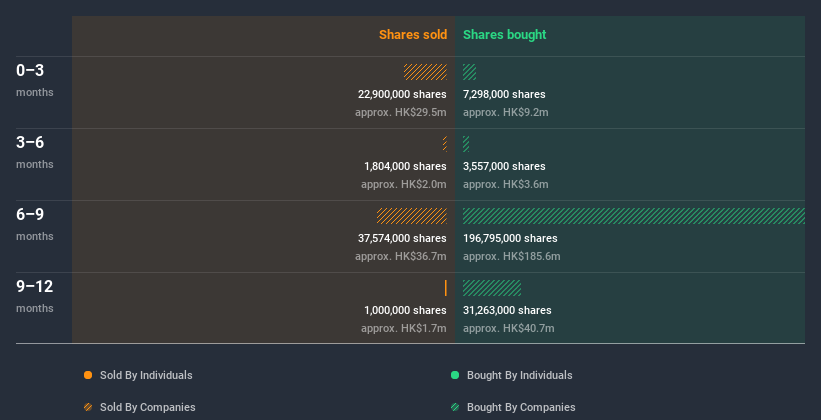This screenshot has width=821, height=420.
Task: Click the Shares sold column header
Action: (x=413, y=35)
